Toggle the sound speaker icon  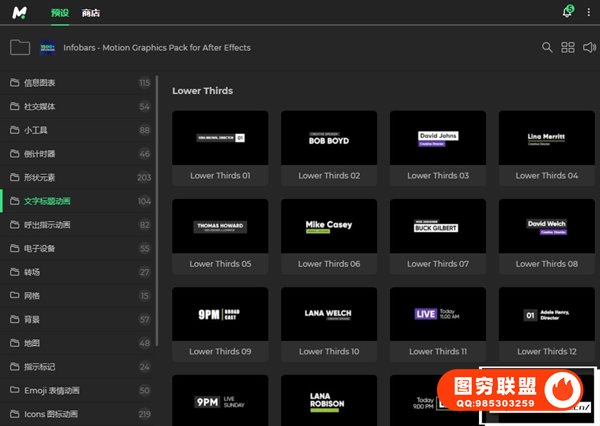click(589, 47)
